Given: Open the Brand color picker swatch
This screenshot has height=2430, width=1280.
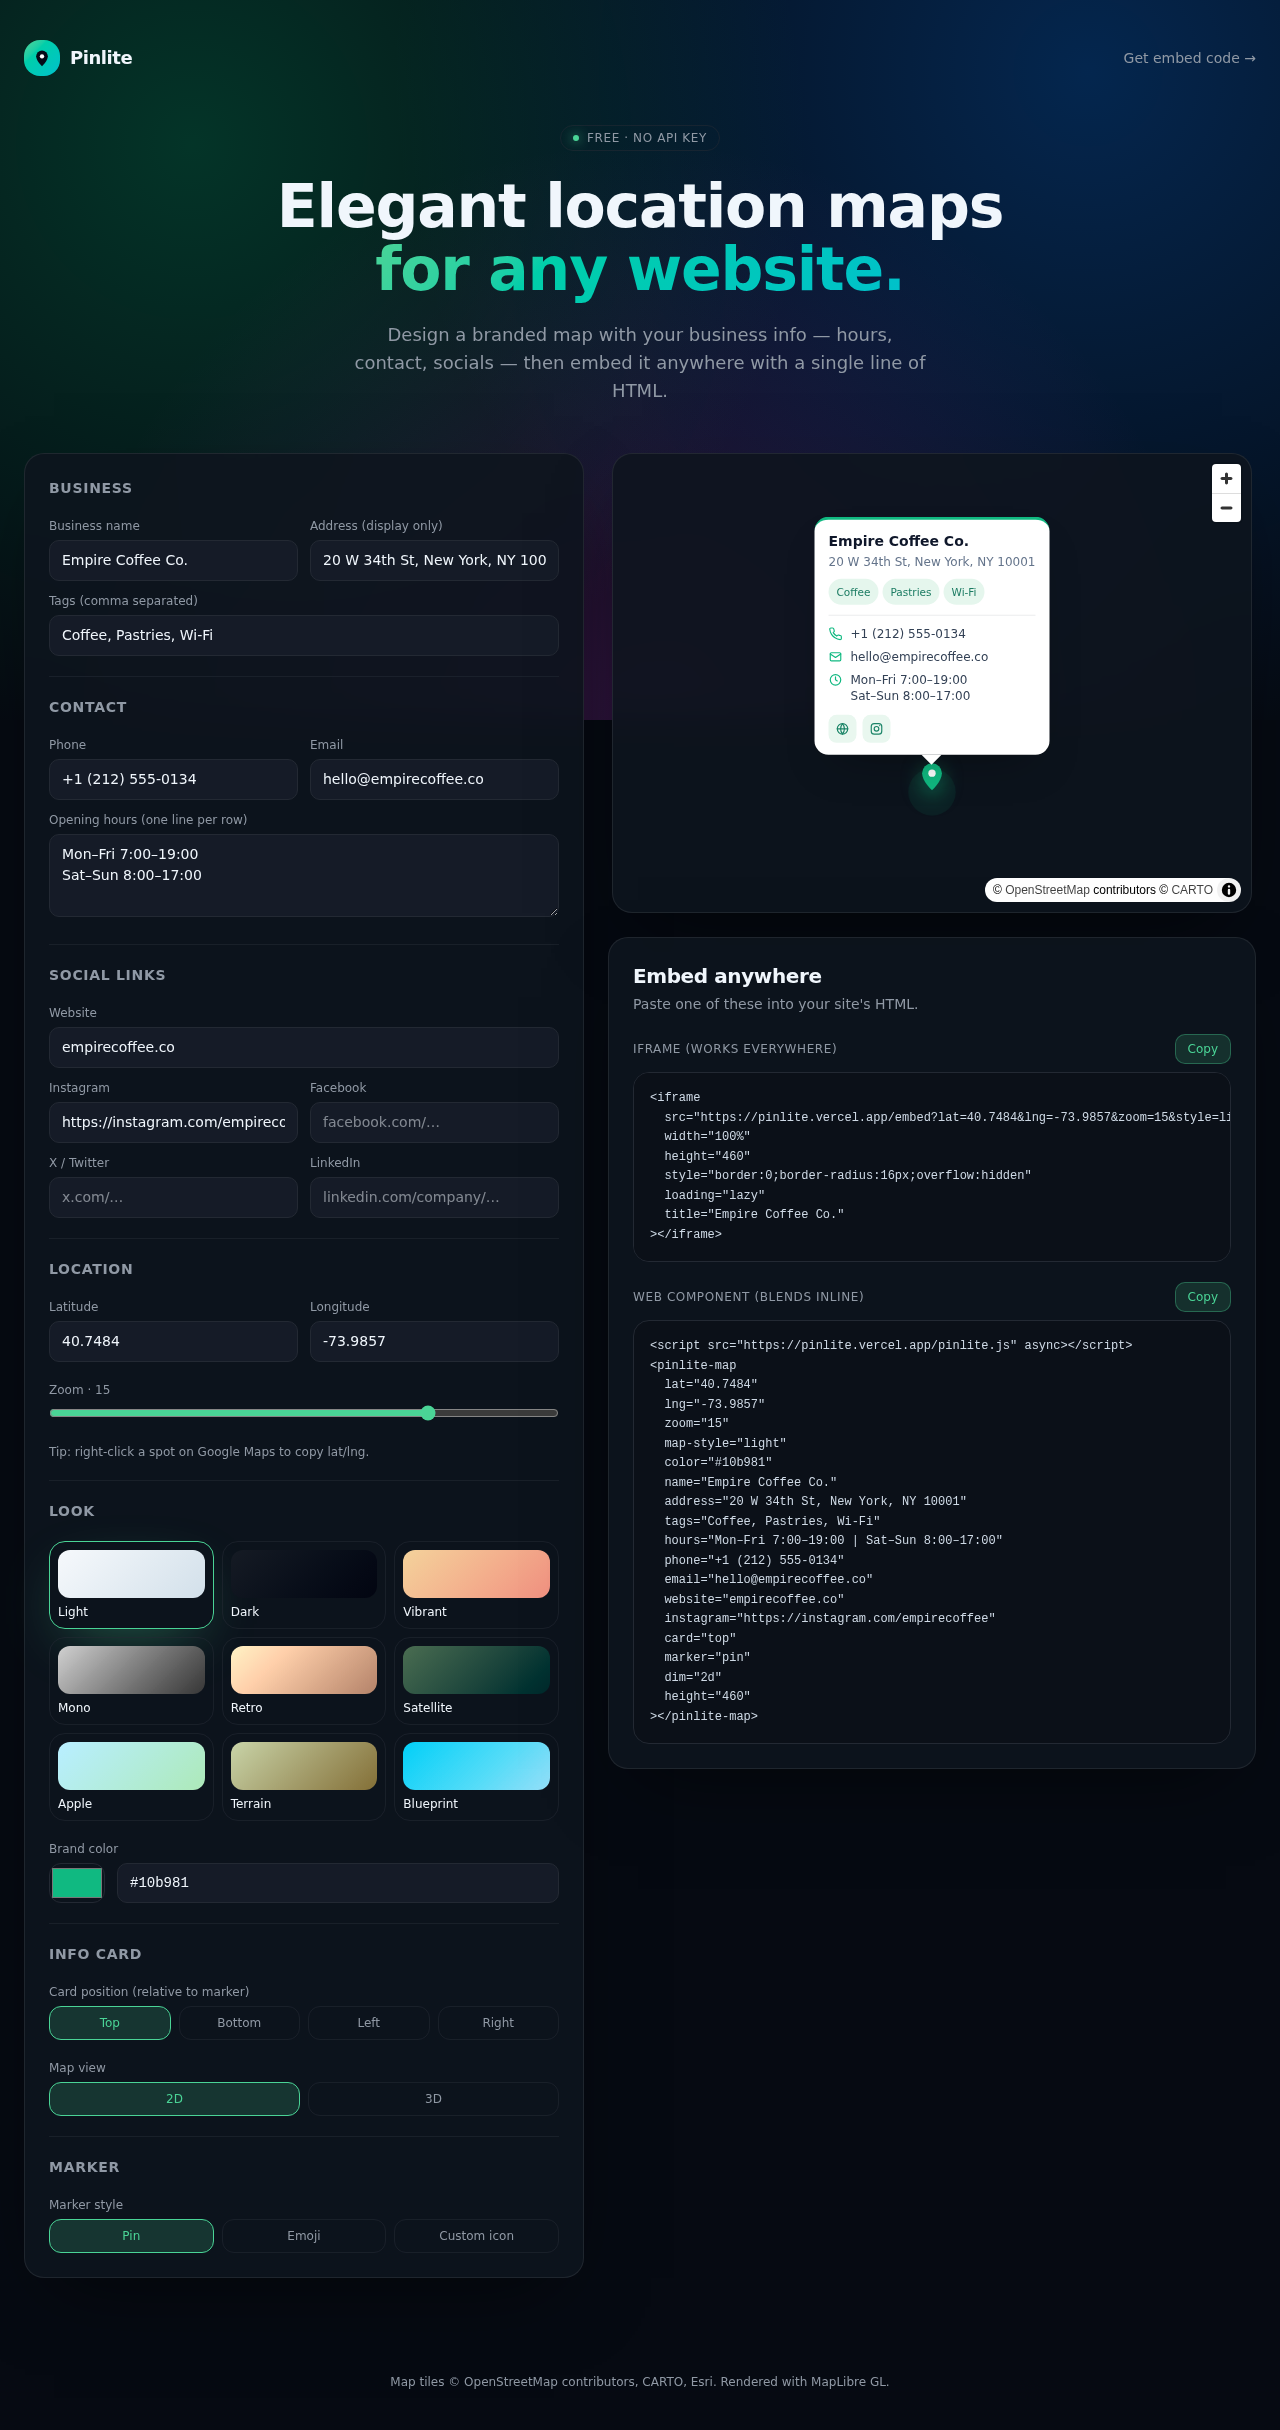Looking at the screenshot, I should click(77, 1883).
